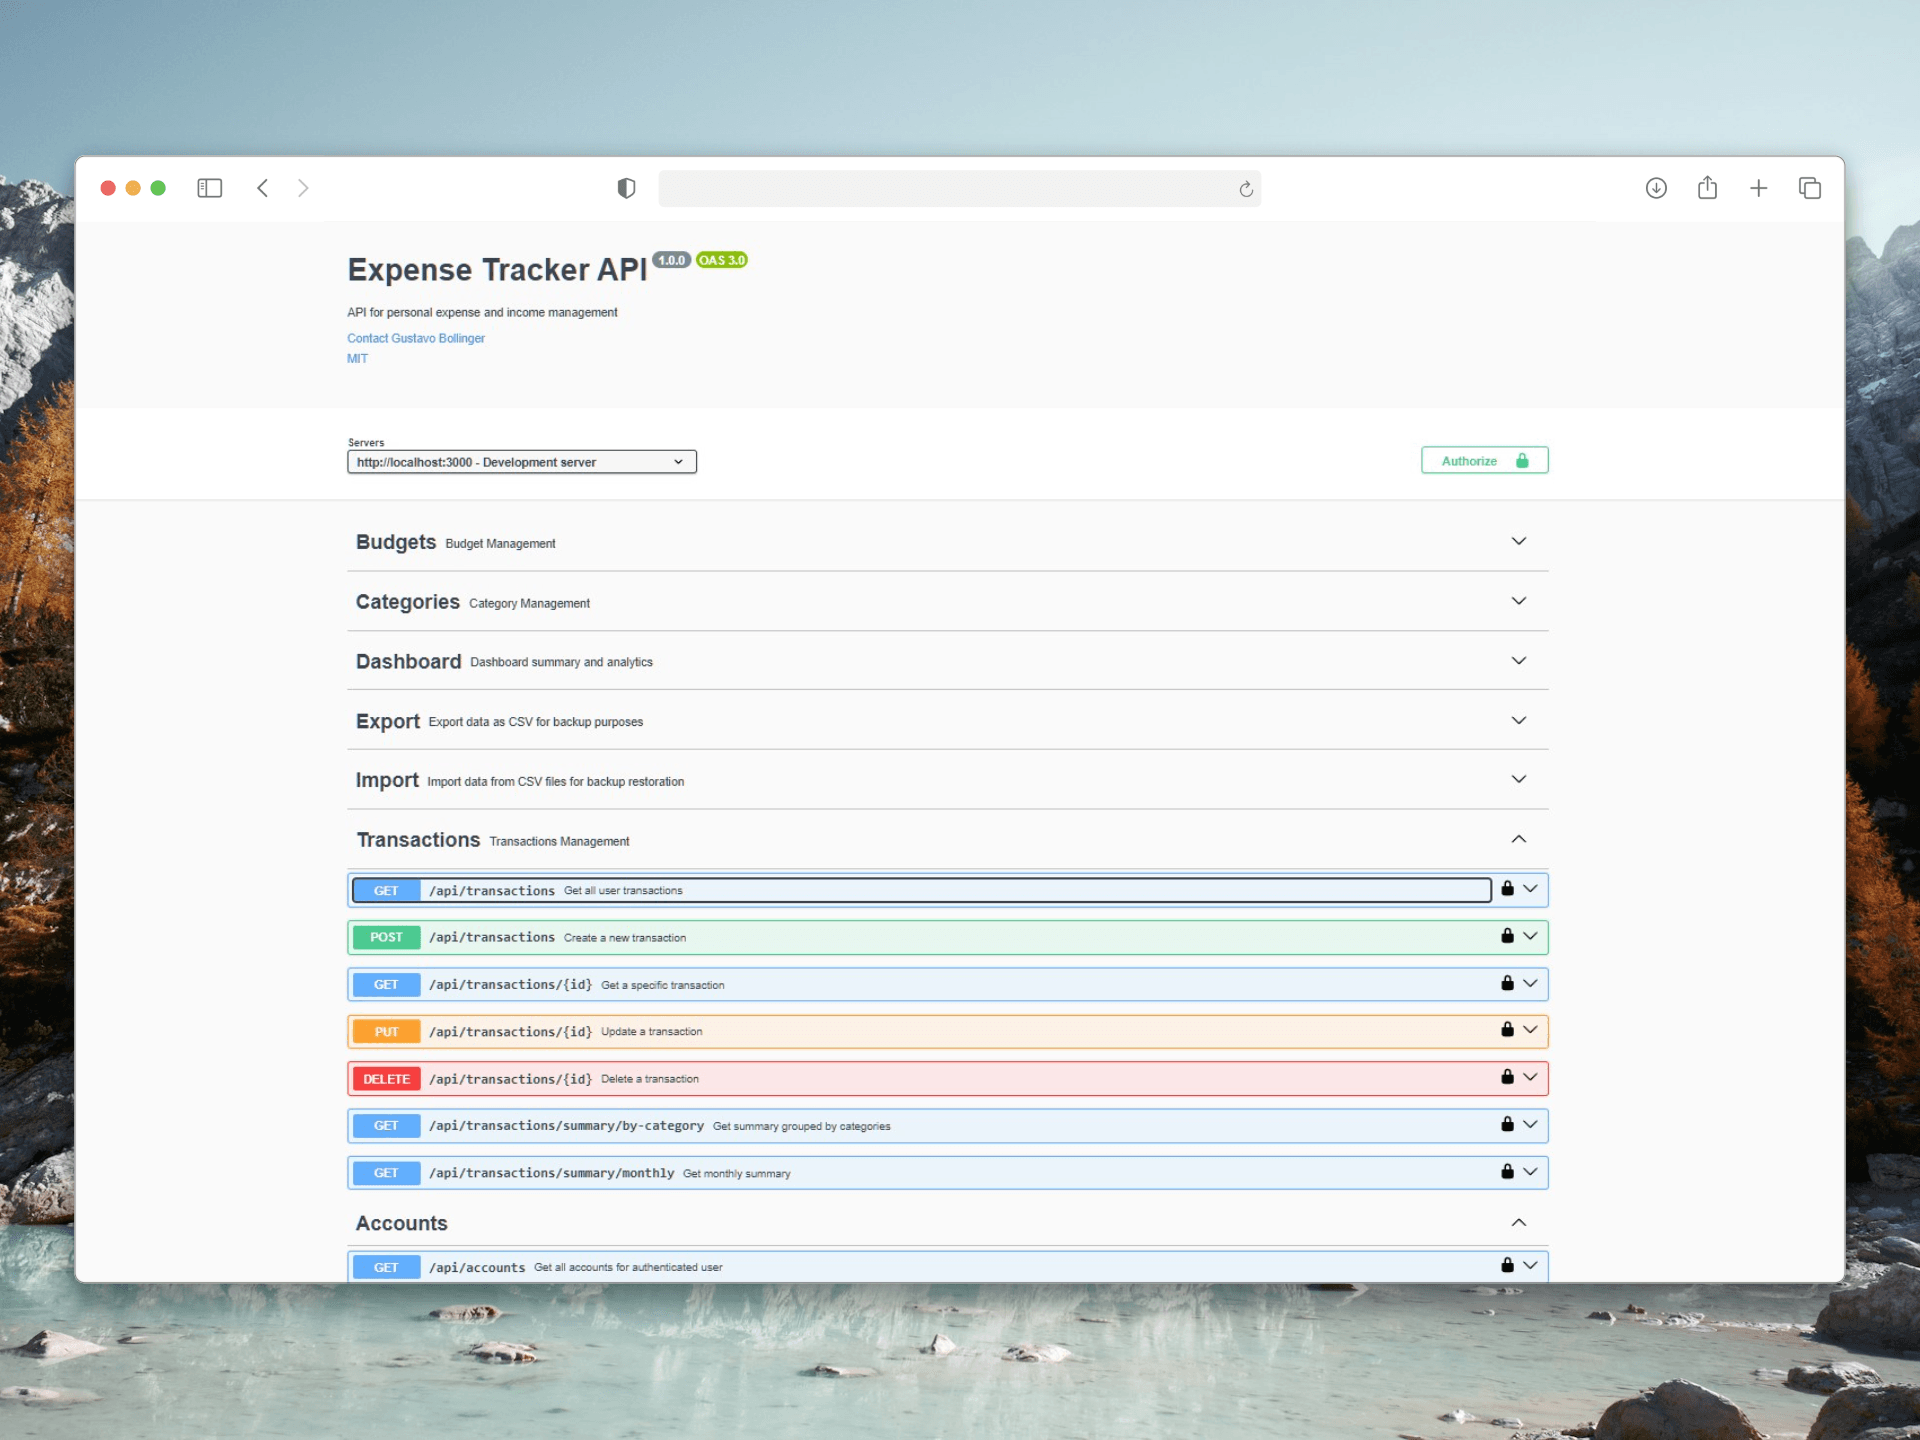This screenshot has width=1920, height=1440.
Task: Click the Share icon in Safari toolbar
Action: (1707, 188)
